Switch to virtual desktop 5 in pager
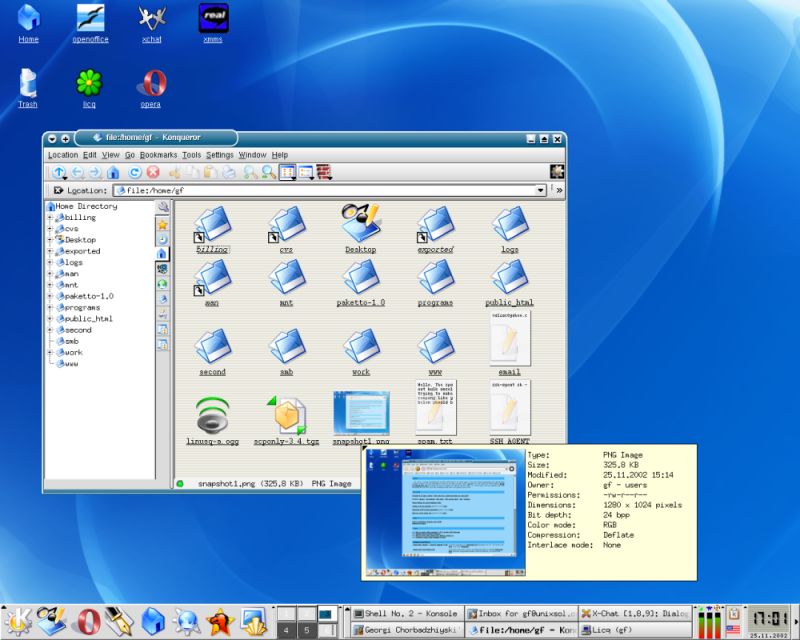 pos(306,630)
